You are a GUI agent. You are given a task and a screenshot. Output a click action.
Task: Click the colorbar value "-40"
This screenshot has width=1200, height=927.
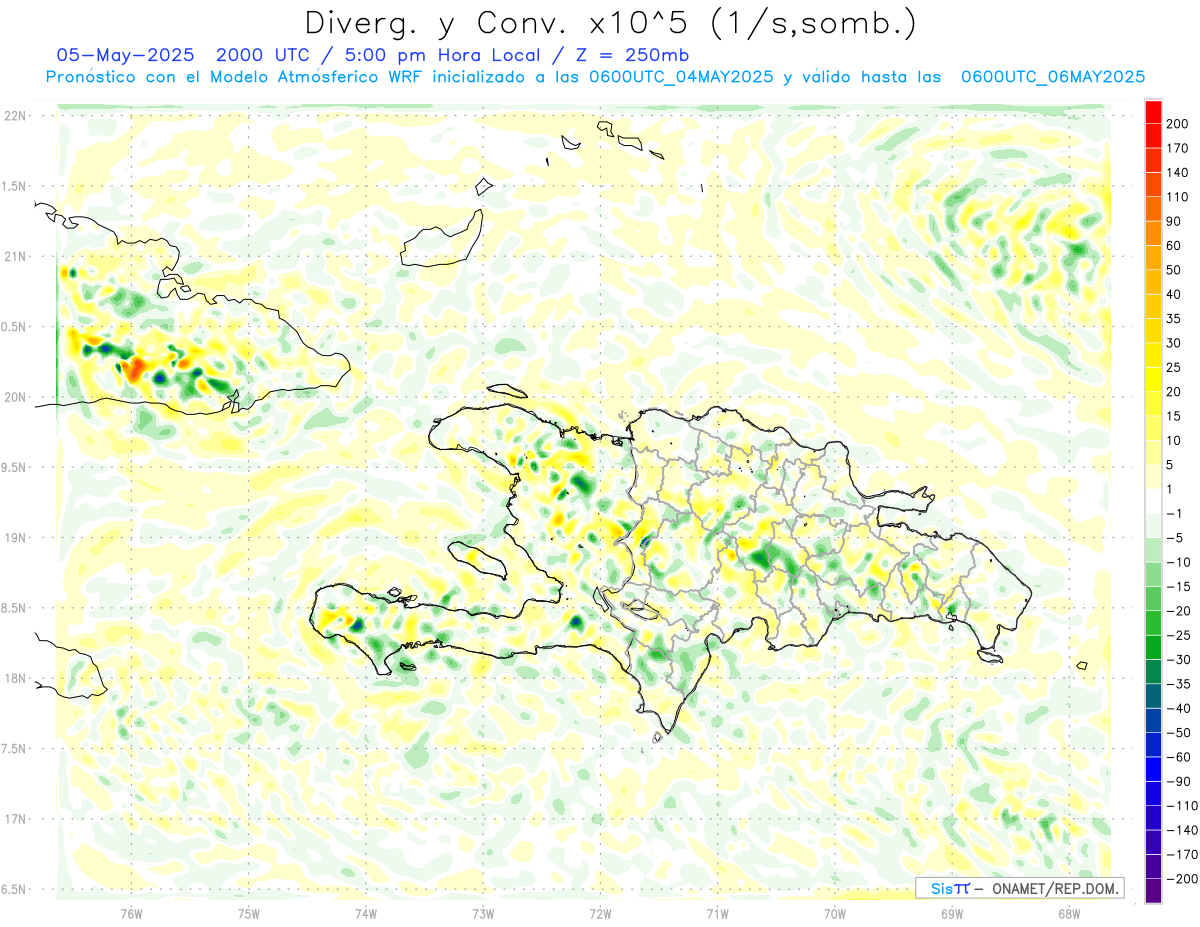click(x=1180, y=708)
